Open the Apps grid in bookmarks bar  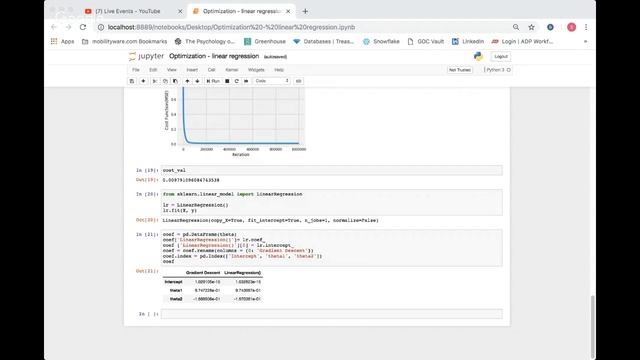(x=62, y=41)
